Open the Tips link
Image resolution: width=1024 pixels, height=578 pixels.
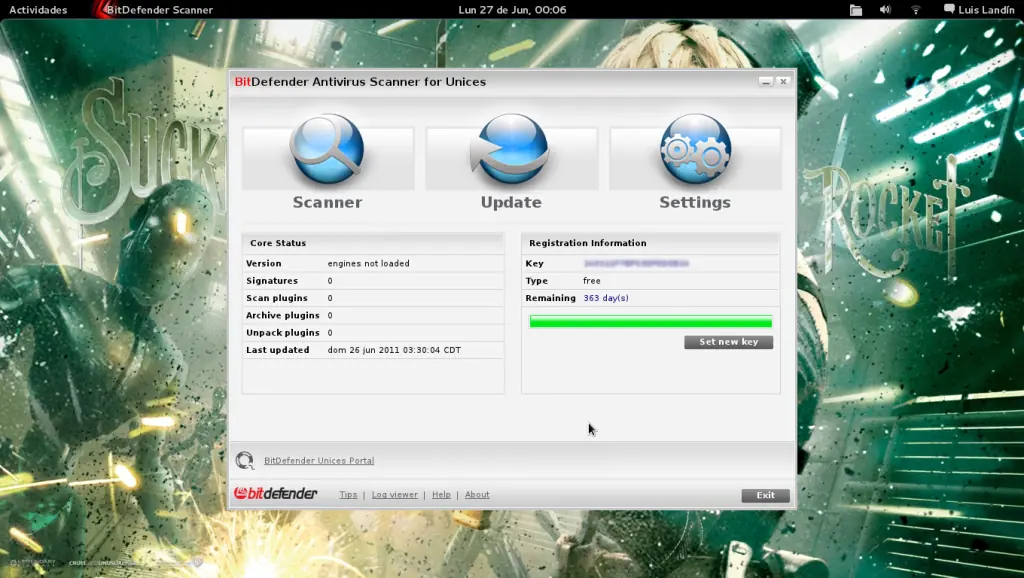point(348,494)
